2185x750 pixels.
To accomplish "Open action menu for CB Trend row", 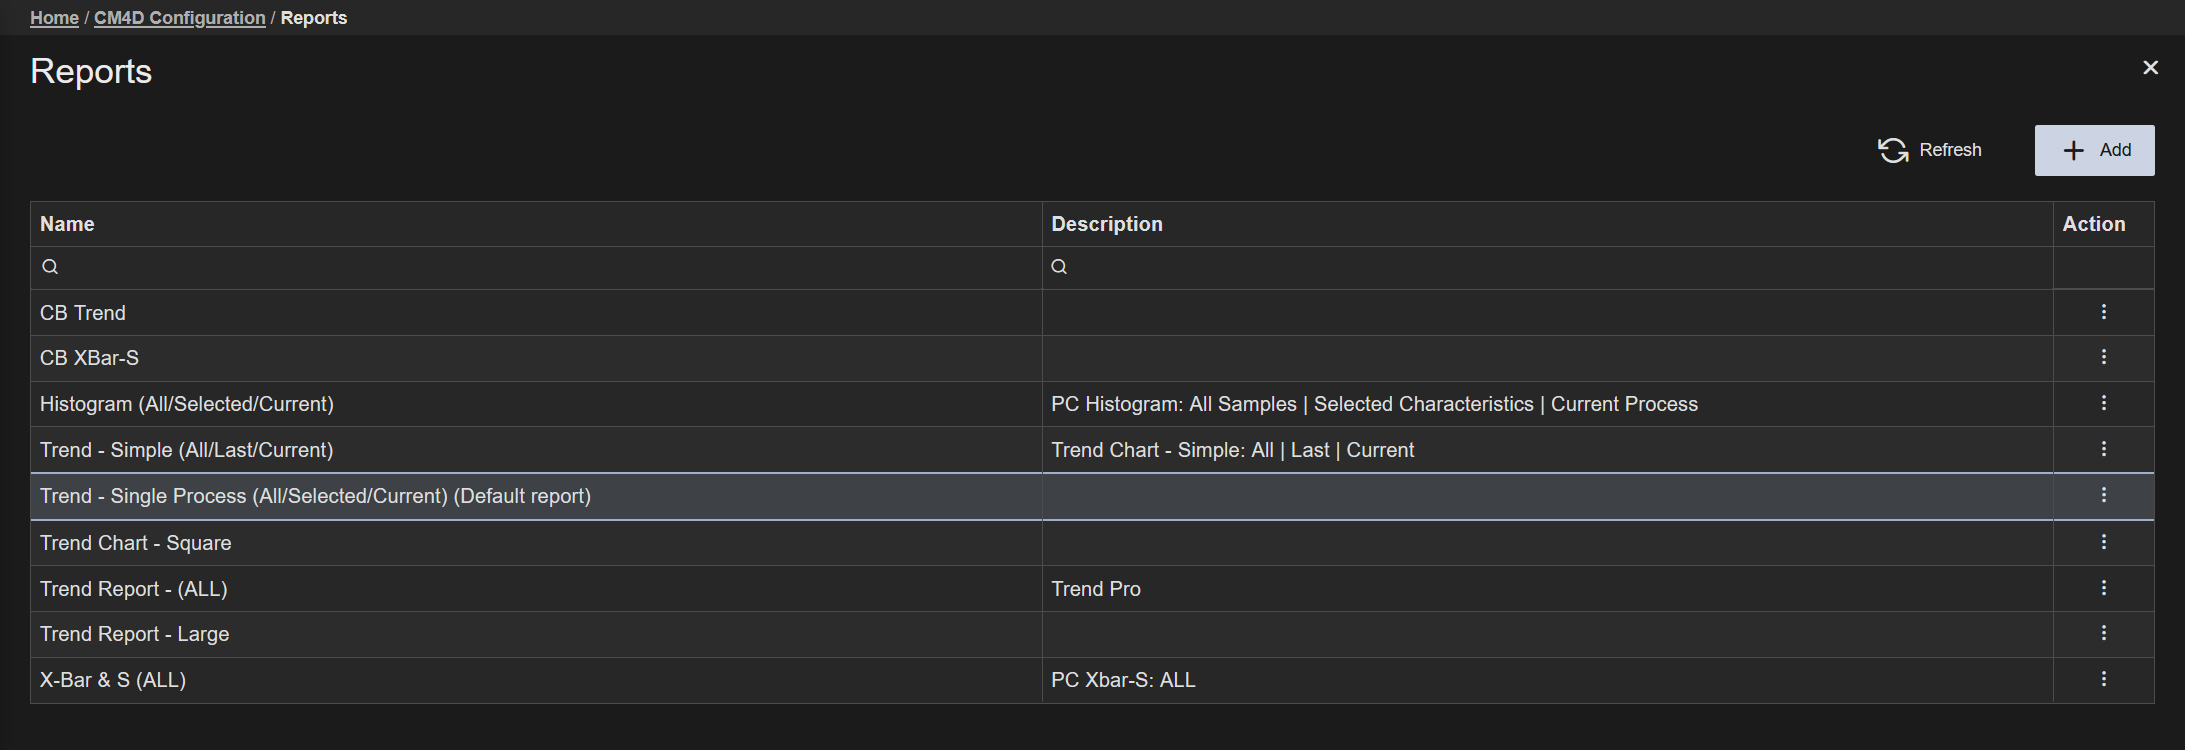I will [x=2103, y=312].
